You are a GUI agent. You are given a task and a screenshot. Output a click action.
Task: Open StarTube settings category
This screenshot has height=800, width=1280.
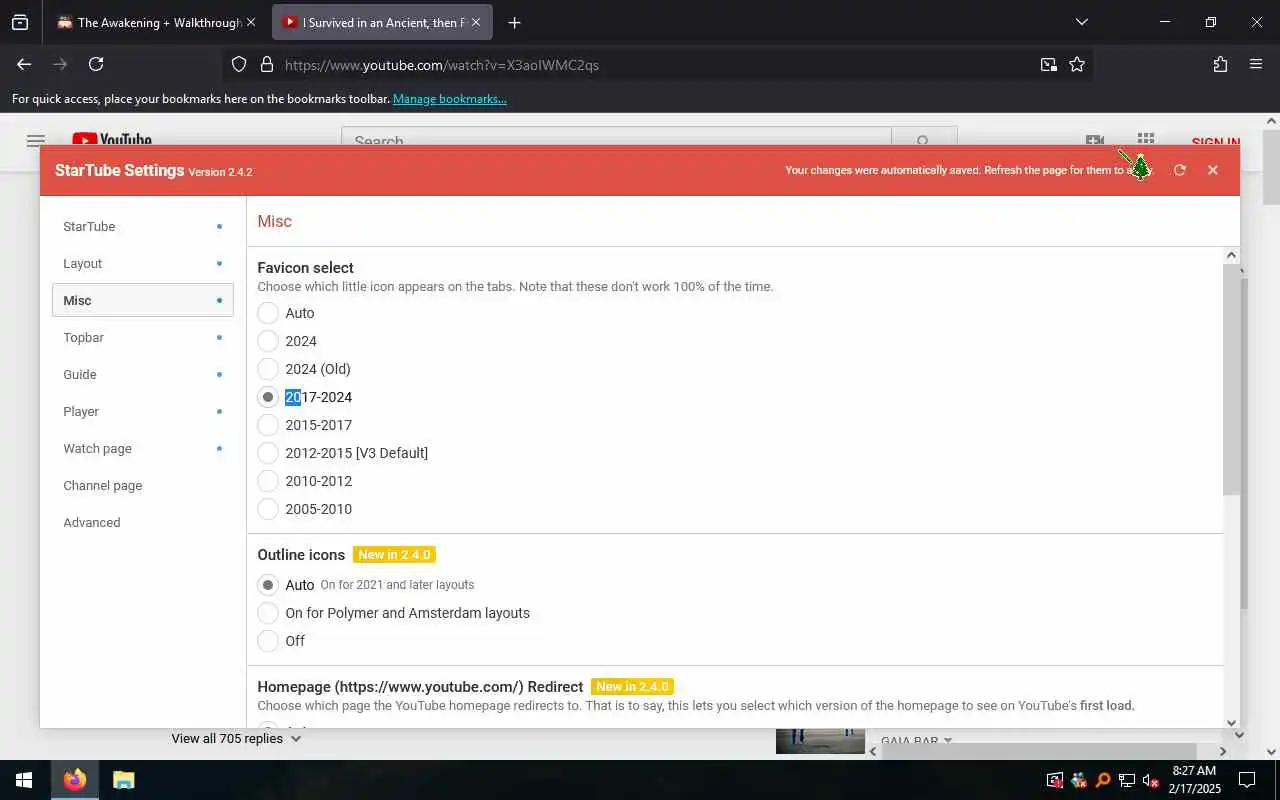point(142,226)
